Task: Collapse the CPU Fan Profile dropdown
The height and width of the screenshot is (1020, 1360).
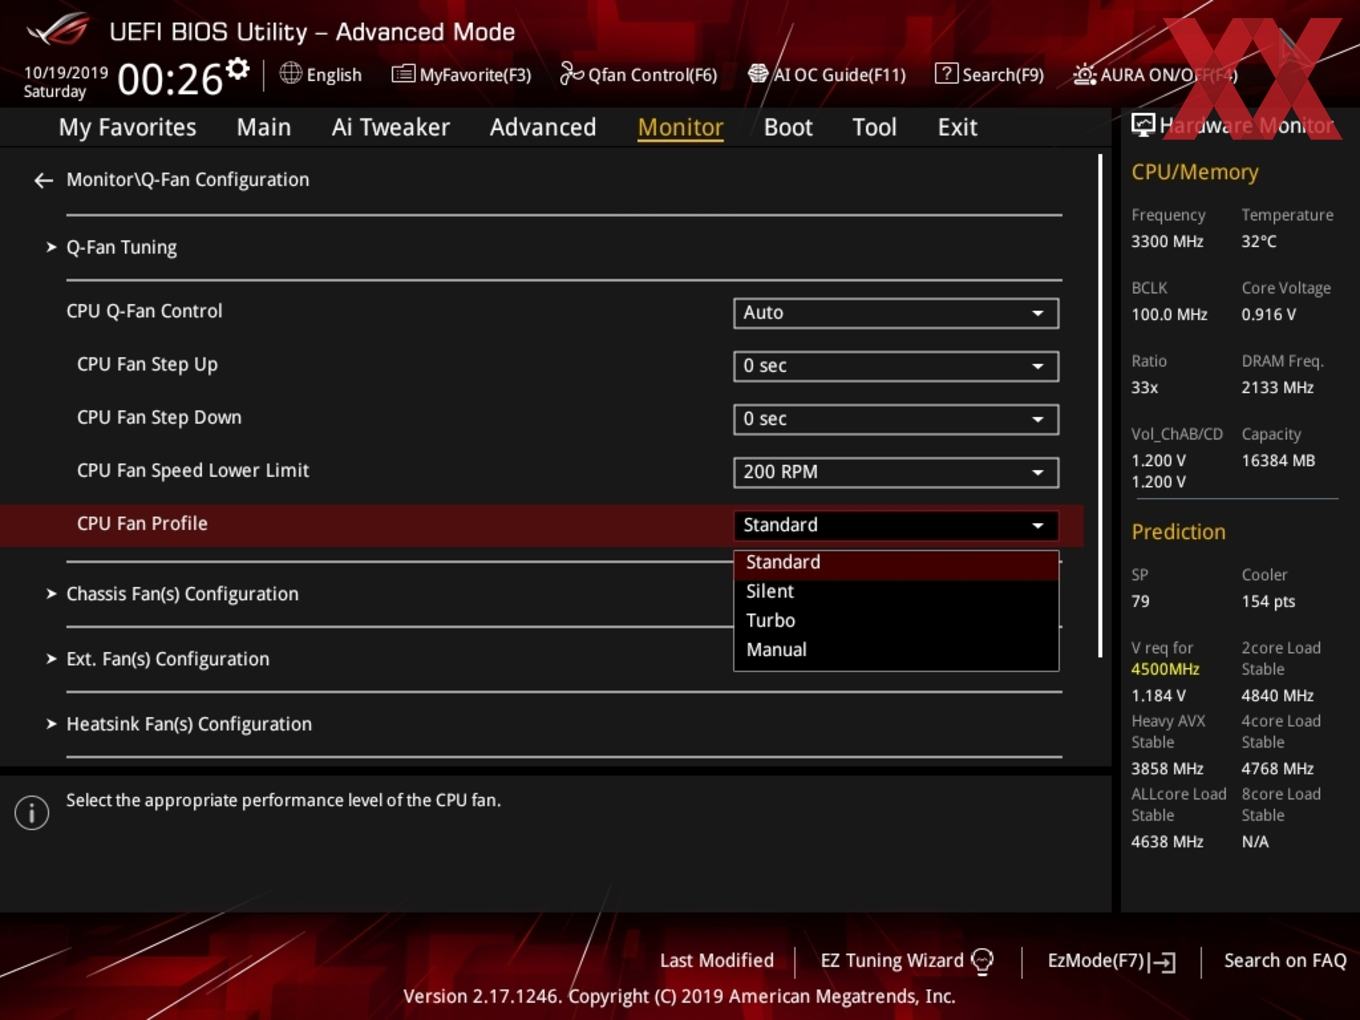Action: pos(896,525)
